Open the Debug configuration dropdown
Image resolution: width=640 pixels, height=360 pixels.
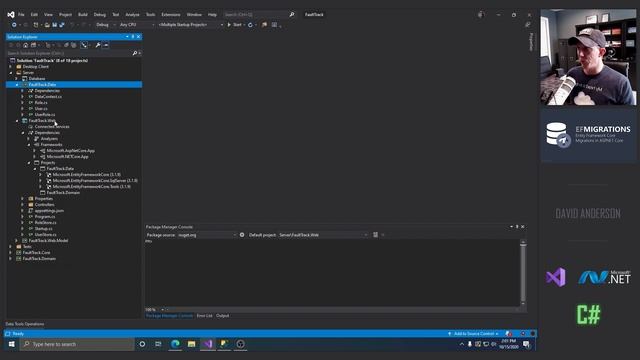point(105,24)
